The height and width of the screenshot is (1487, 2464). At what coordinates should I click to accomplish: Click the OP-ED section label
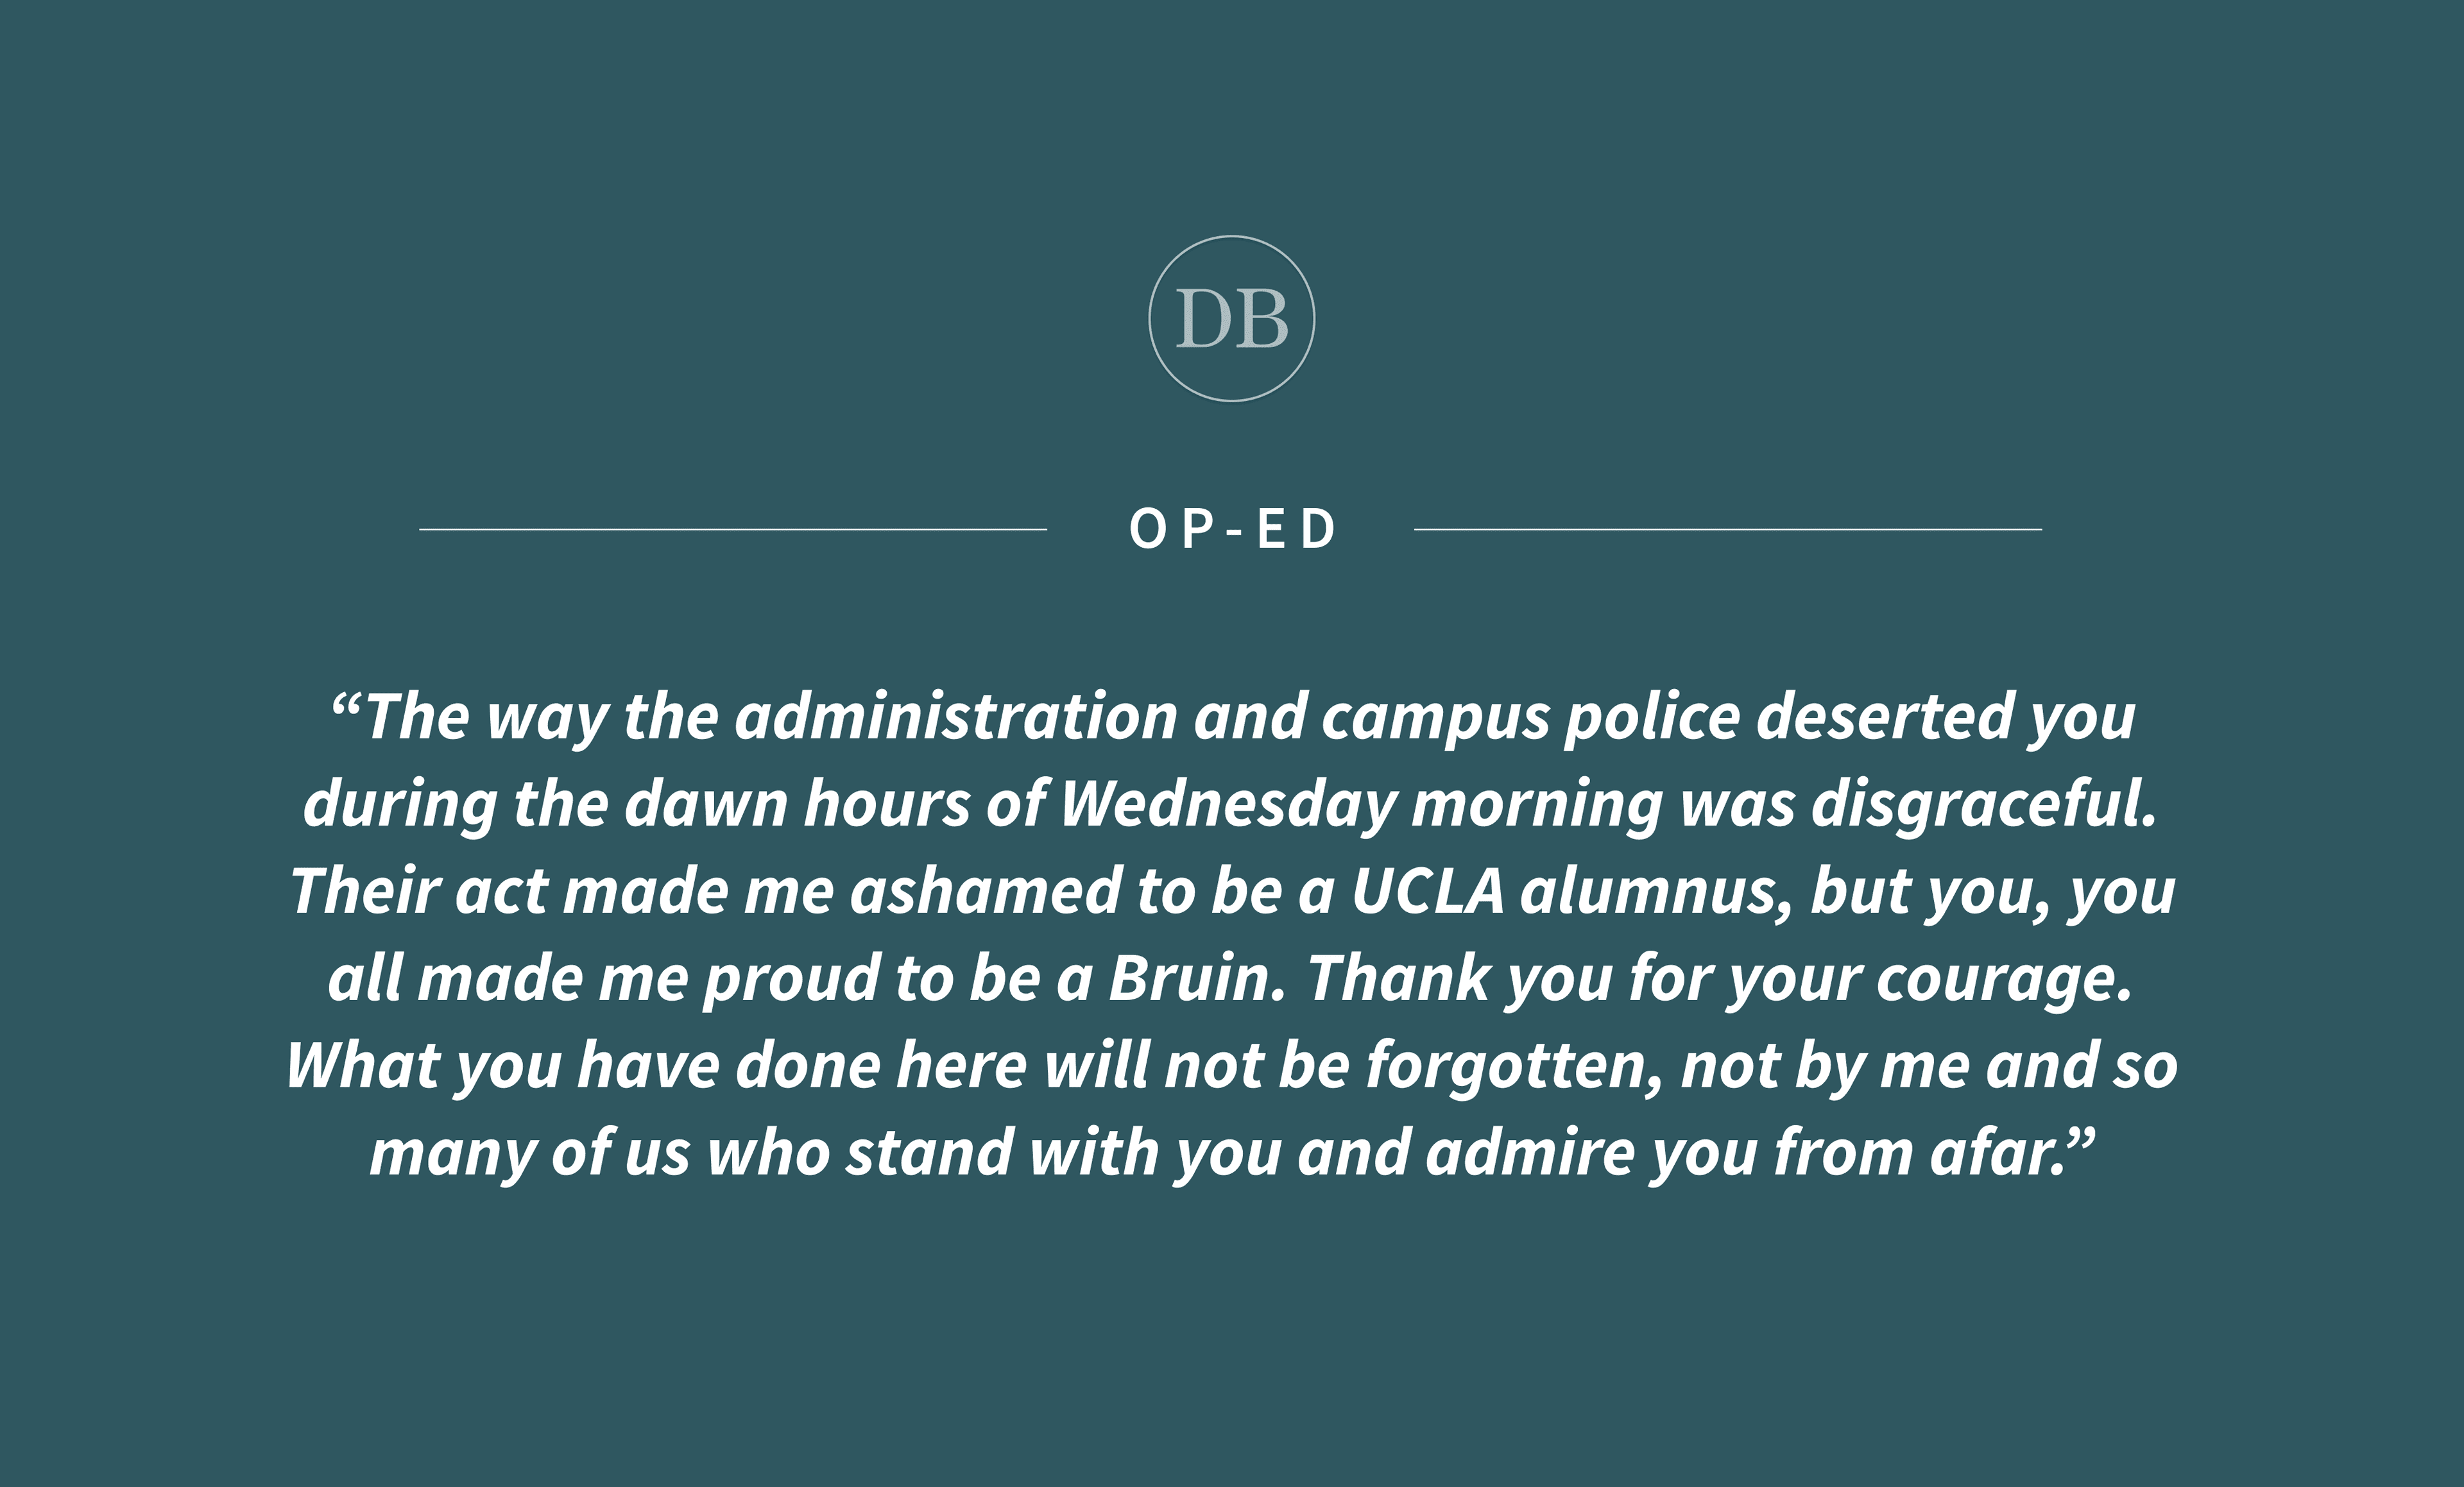pyautogui.click(x=1232, y=529)
